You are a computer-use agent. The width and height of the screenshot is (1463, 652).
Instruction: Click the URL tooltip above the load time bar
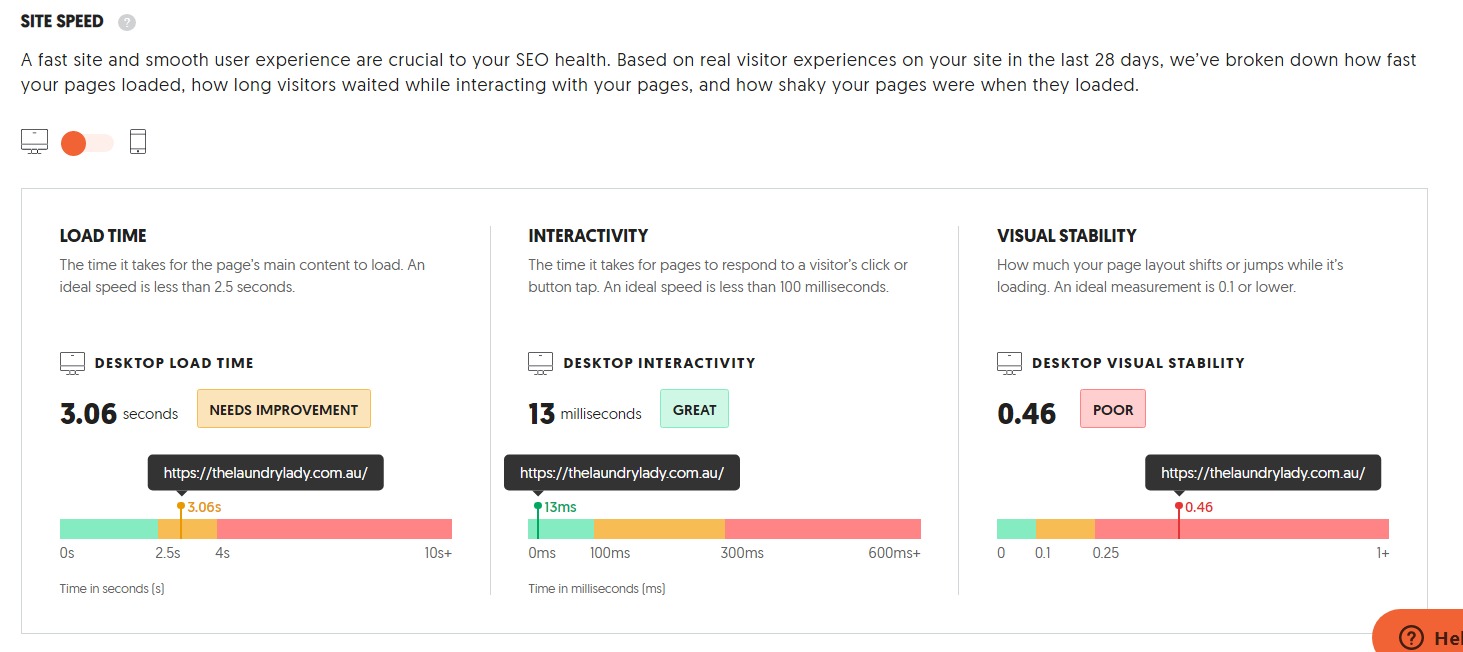266,473
